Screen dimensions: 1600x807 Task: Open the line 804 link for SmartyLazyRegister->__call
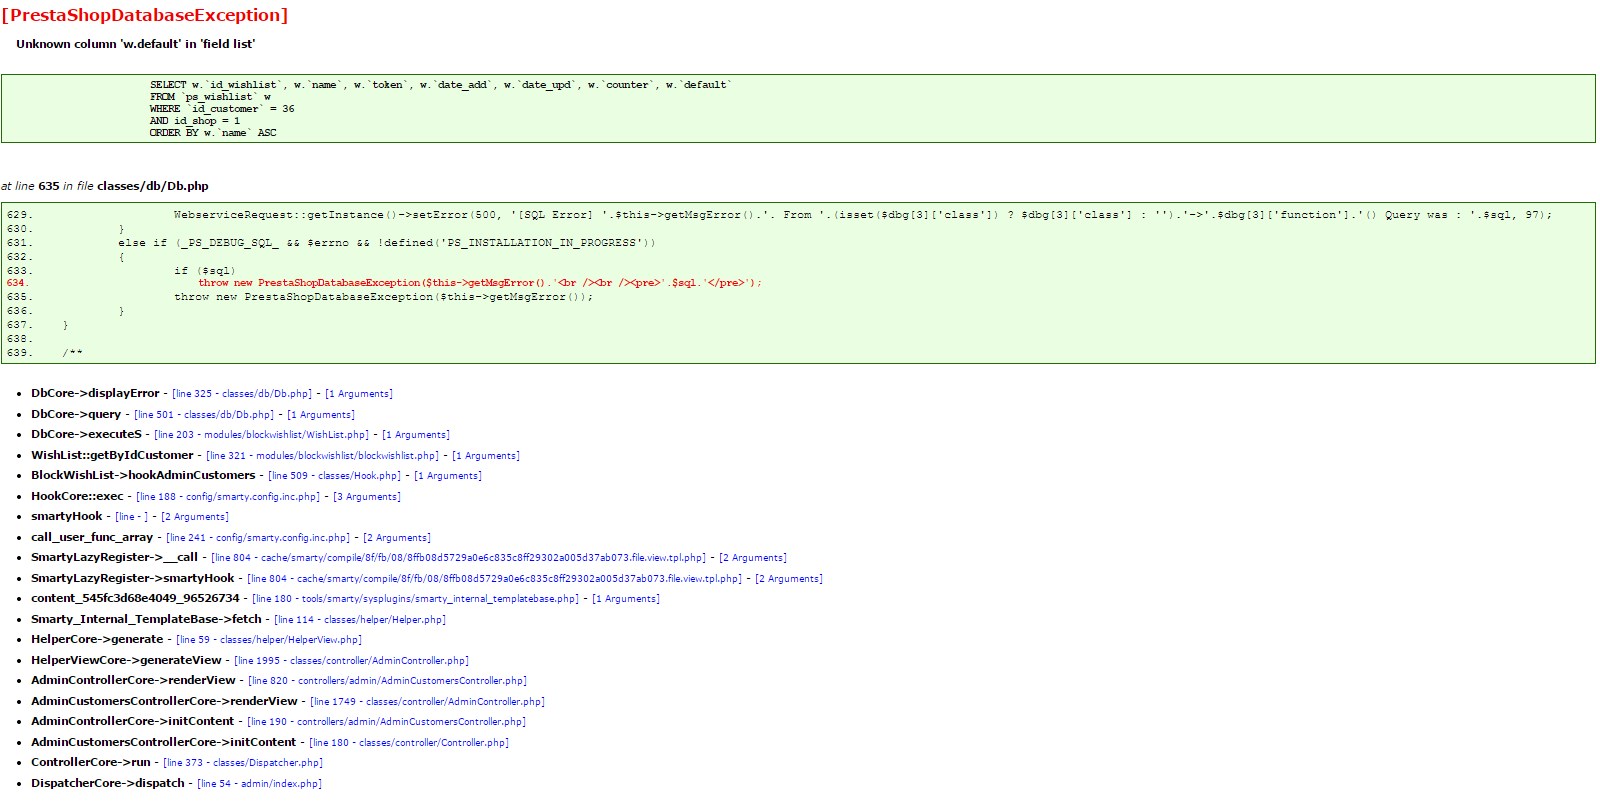(x=459, y=558)
